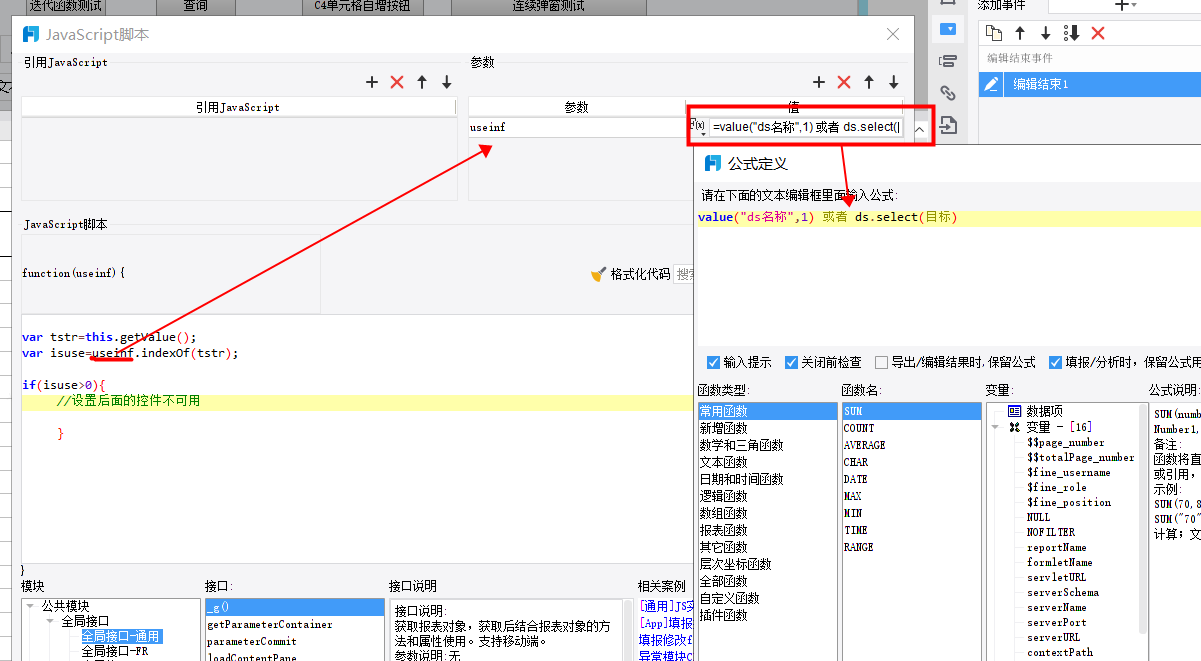Select _g() in interface list
The width and height of the screenshot is (1201, 661).
point(294,607)
